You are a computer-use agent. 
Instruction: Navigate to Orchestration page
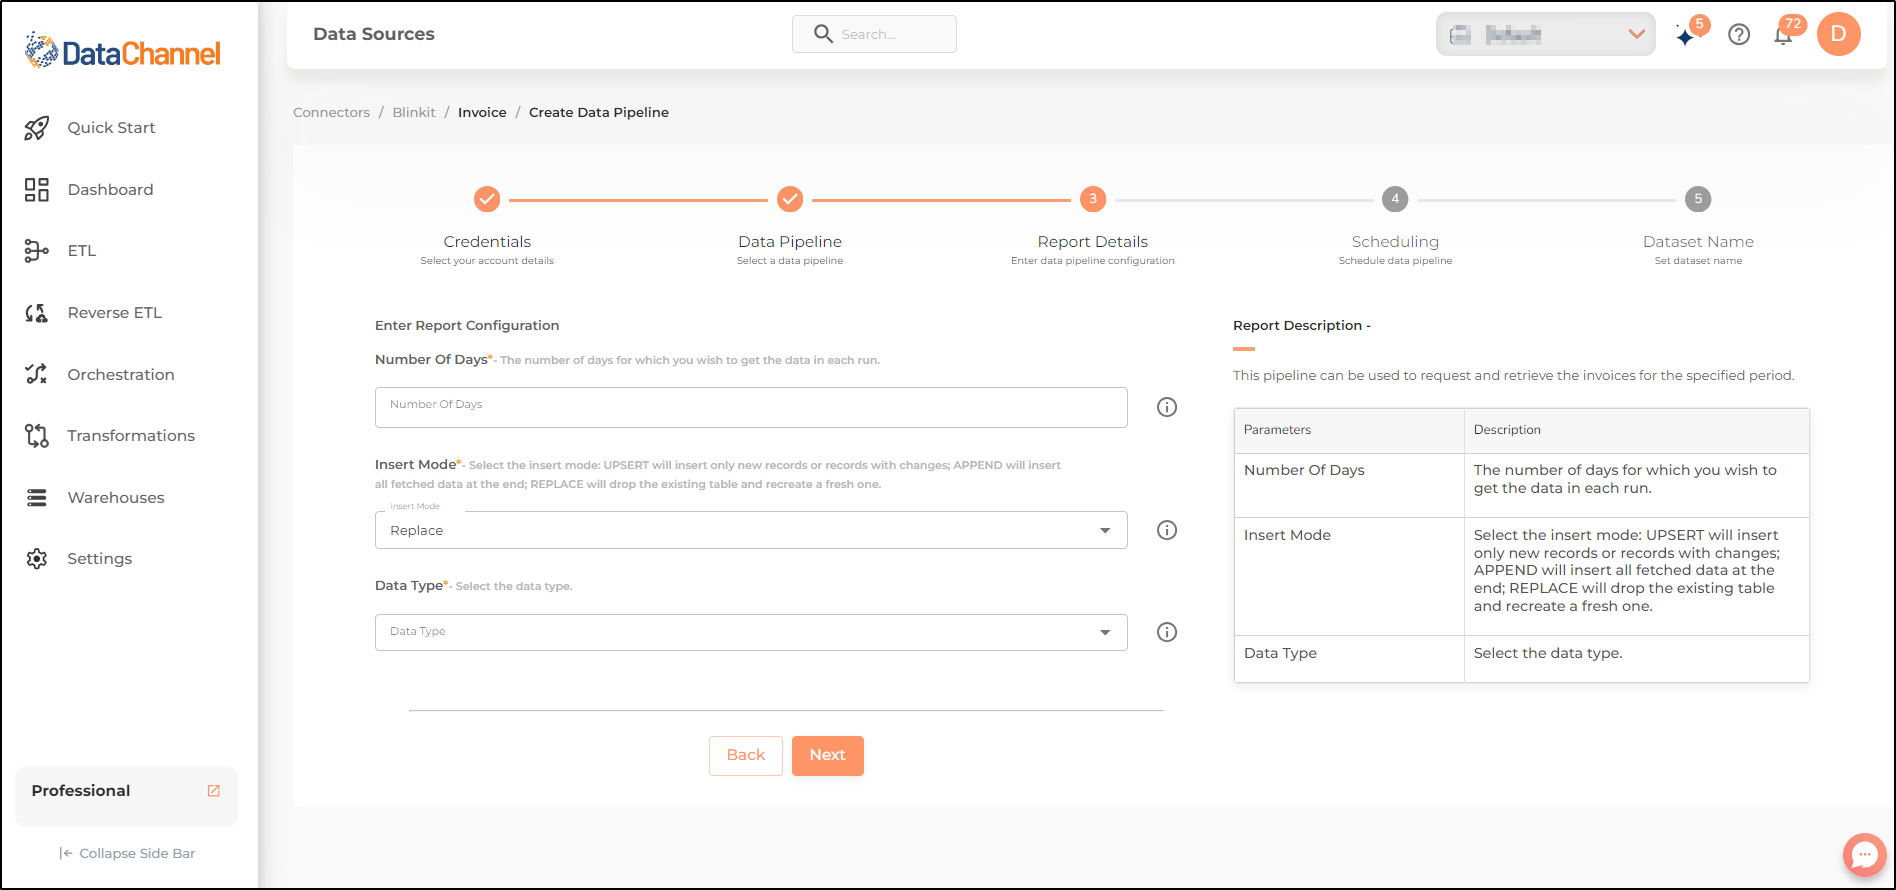(121, 375)
